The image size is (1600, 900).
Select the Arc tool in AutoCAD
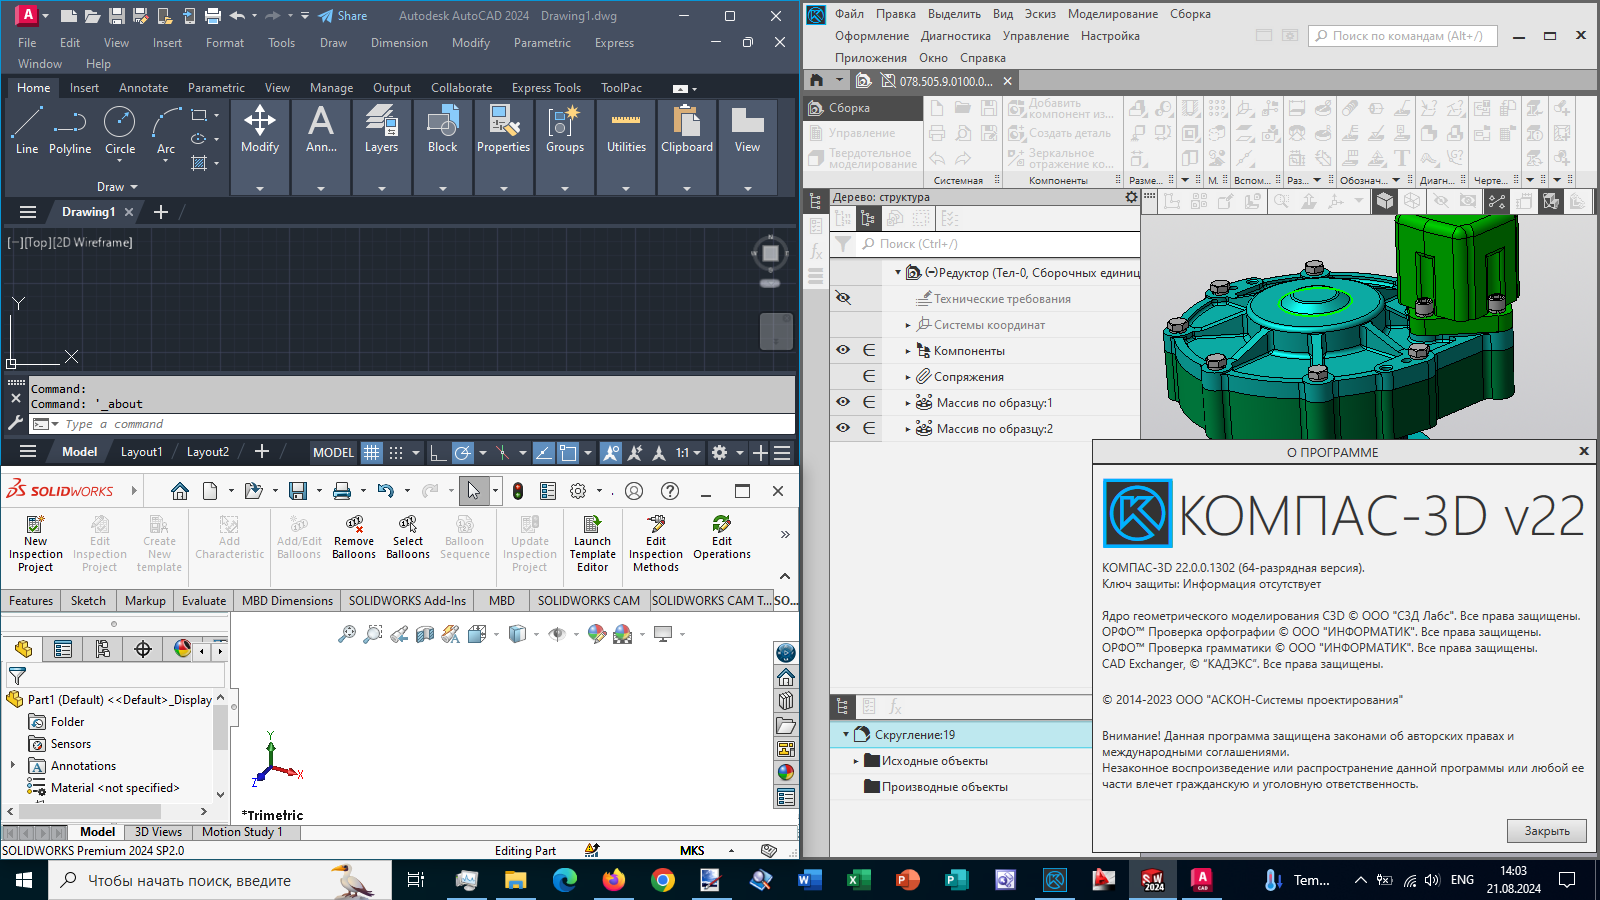[166, 131]
